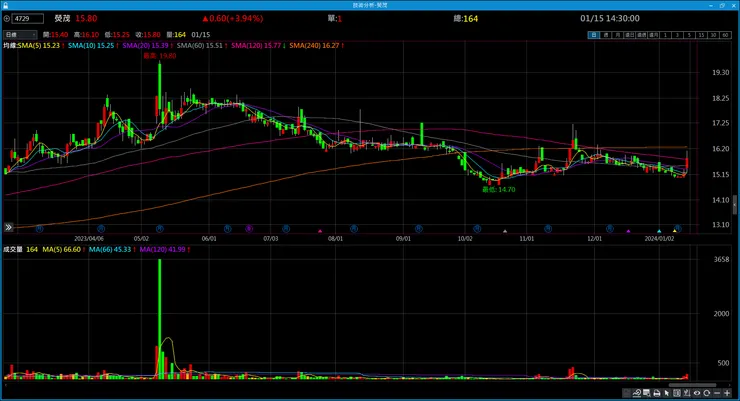Toggle the eye visibility icon
Viewport: 740px width, 401px height.
697,393
